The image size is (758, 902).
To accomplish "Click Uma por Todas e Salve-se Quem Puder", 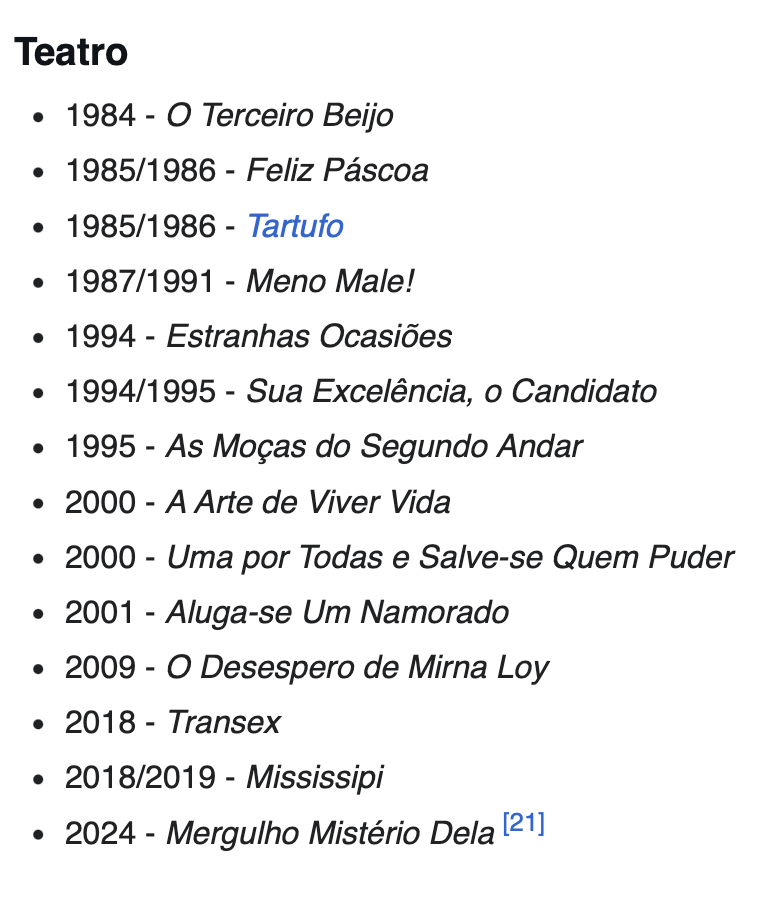I will tap(450, 557).
